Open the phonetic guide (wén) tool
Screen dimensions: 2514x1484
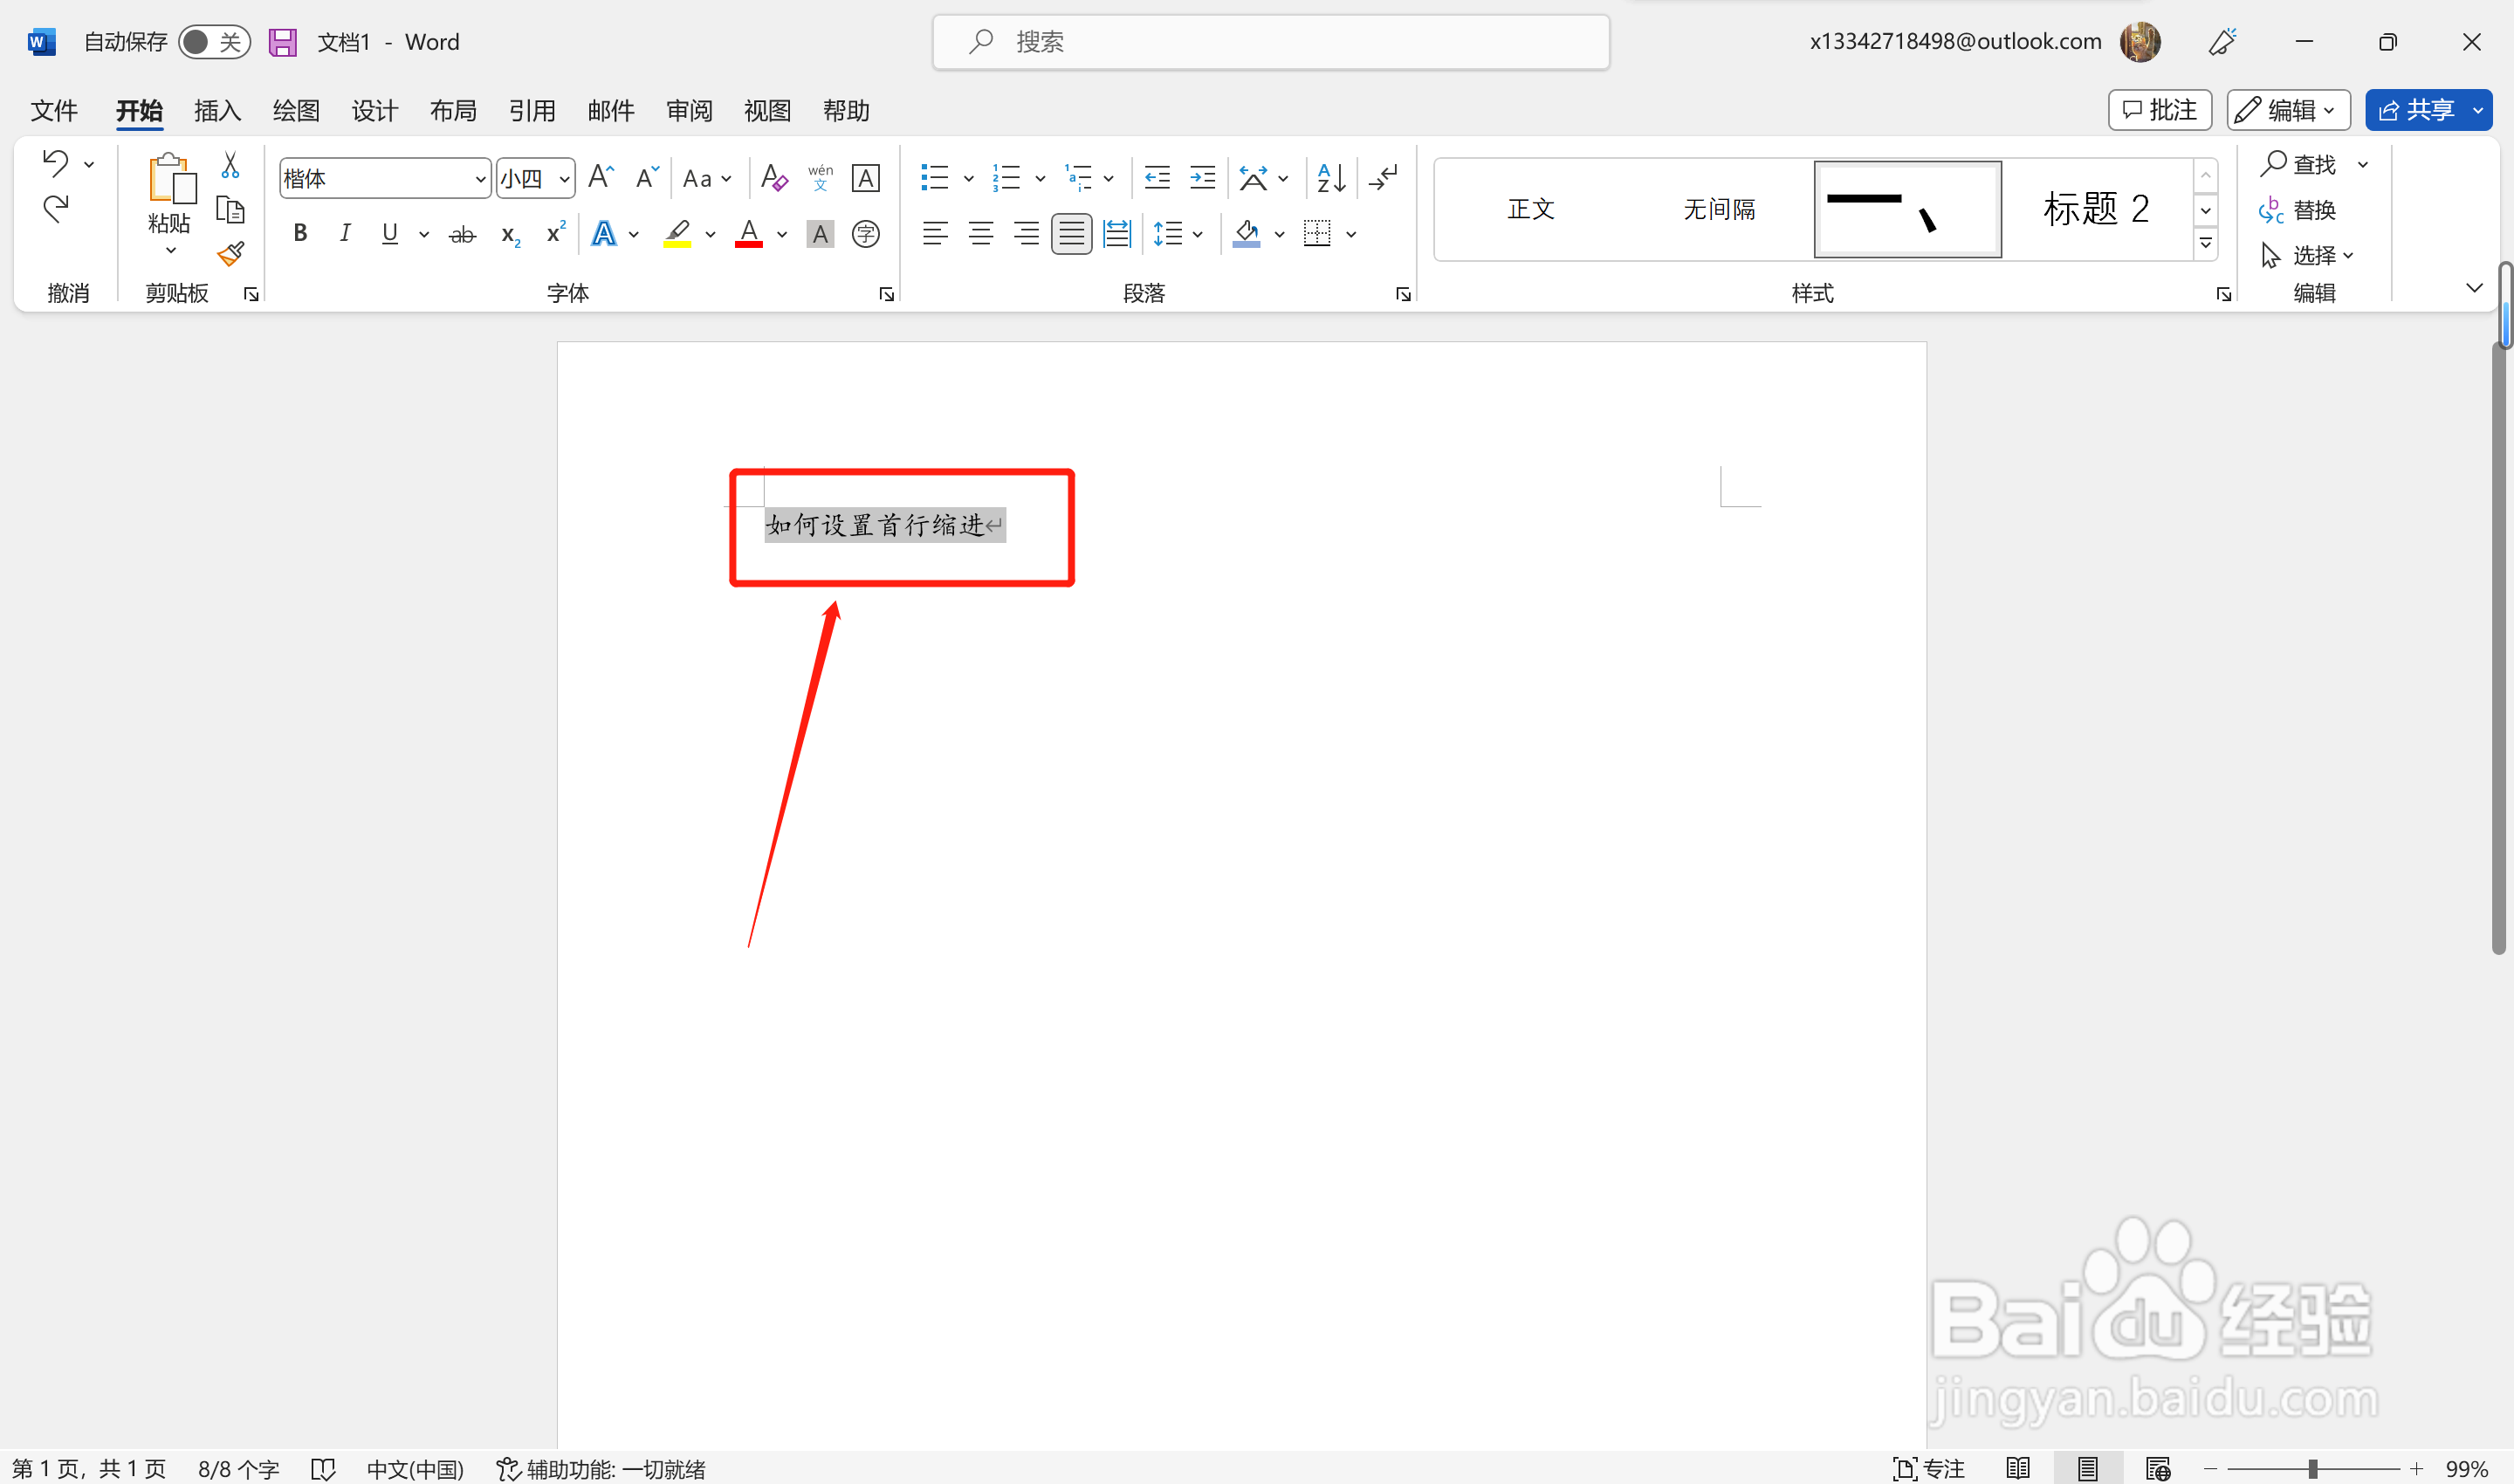tap(820, 178)
